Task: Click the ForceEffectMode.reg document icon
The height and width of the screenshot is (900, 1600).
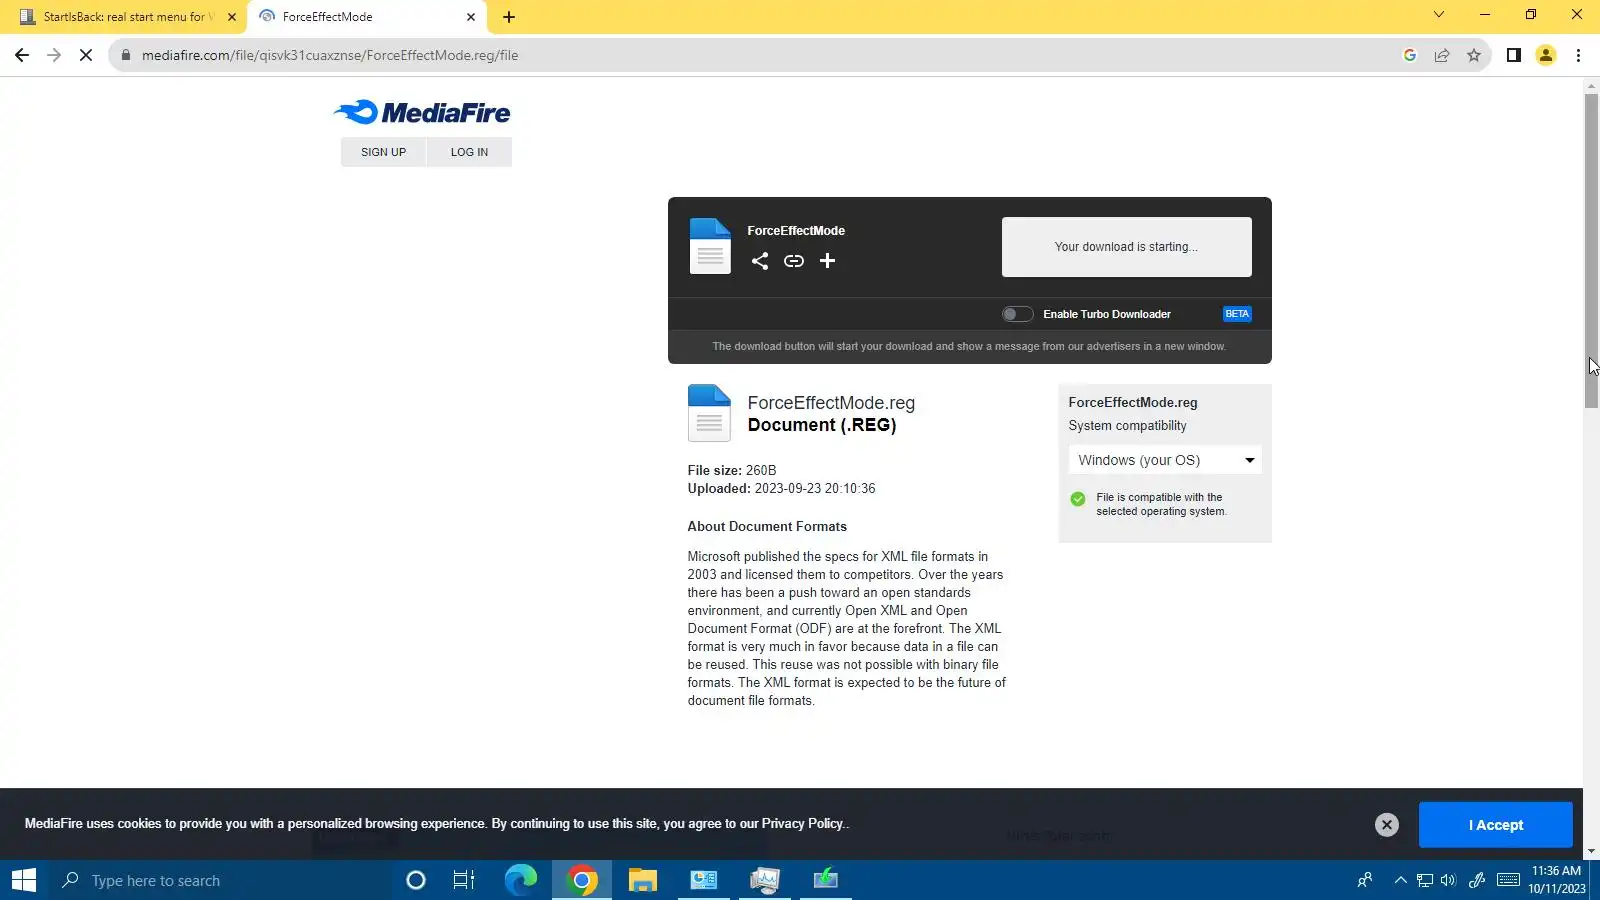Action: point(709,413)
